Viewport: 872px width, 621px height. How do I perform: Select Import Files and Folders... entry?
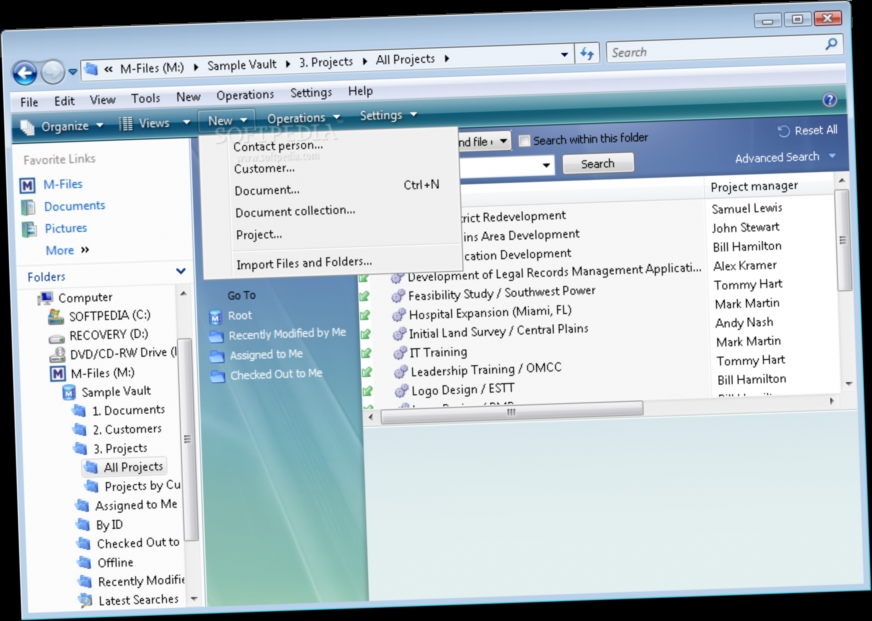point(304,262)
